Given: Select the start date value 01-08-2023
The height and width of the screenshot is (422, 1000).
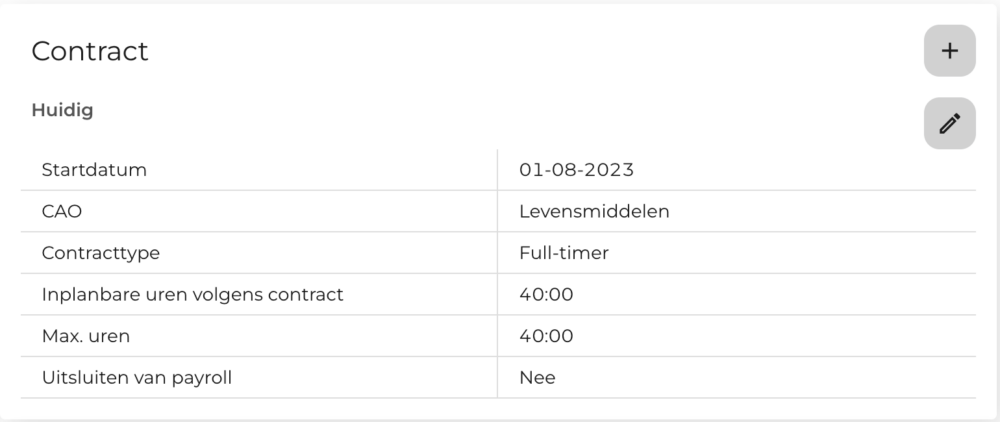Looking at the screenshot, I should (x=576, y=170).
